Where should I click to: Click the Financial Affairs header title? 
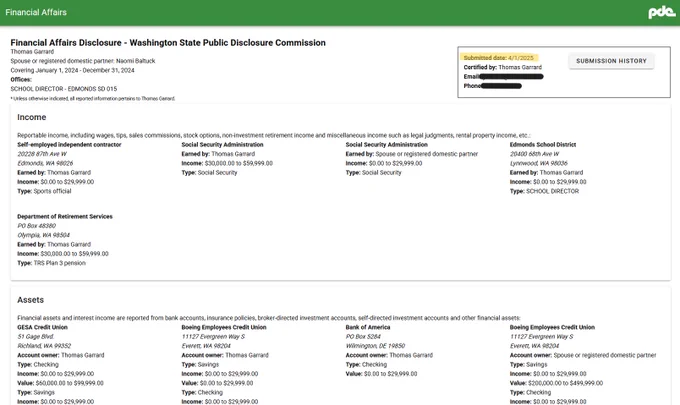coord(36,12)
